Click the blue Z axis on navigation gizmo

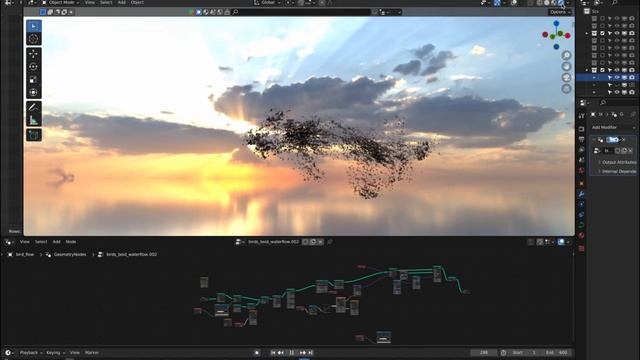click(x=556, y=24)
